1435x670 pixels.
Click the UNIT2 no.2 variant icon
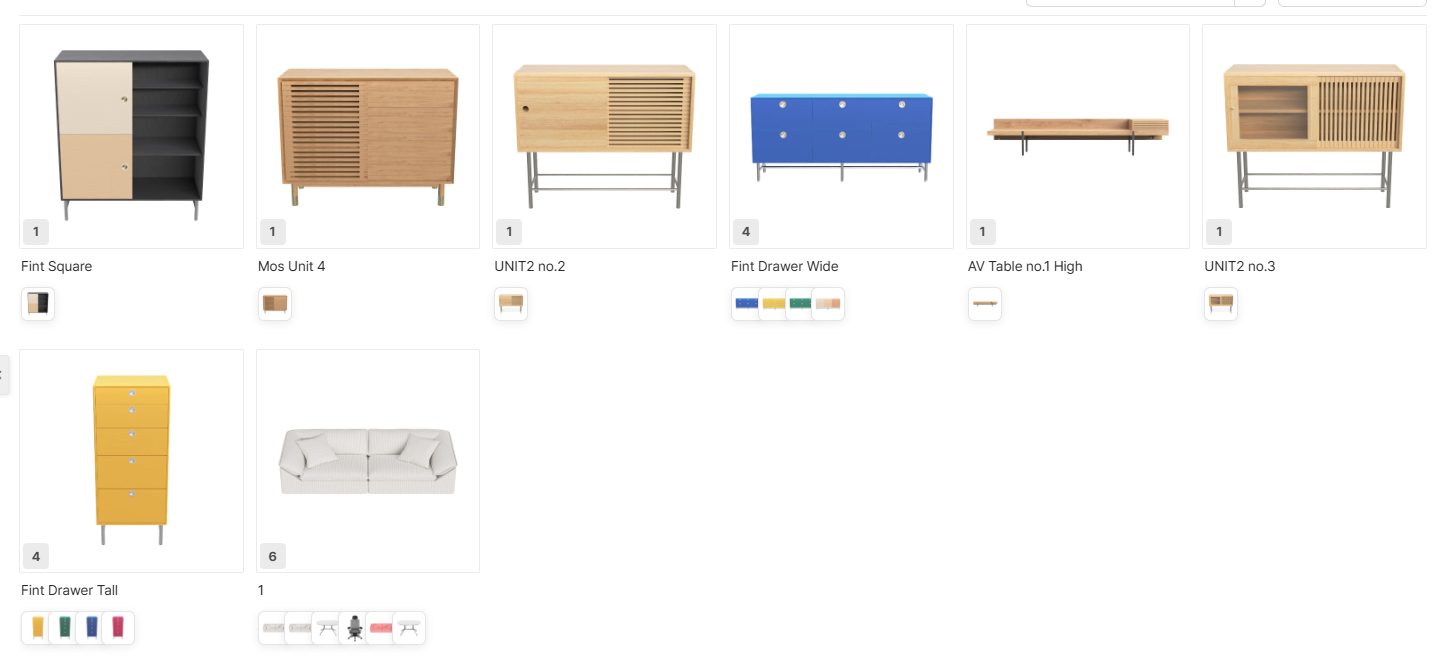(x=511, y=304)
